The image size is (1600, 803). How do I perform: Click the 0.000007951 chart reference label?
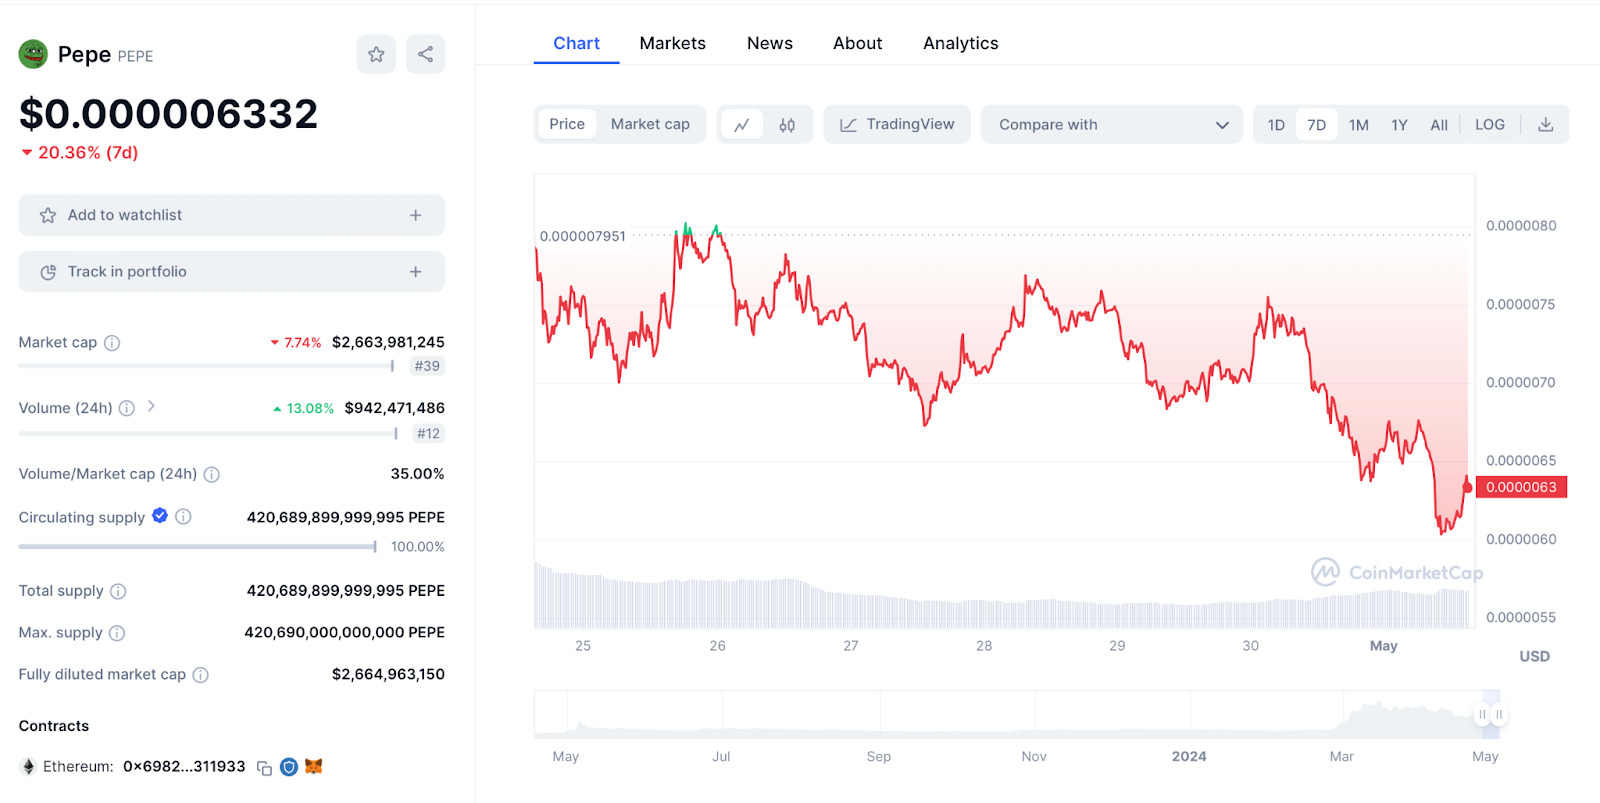point(583,236)
